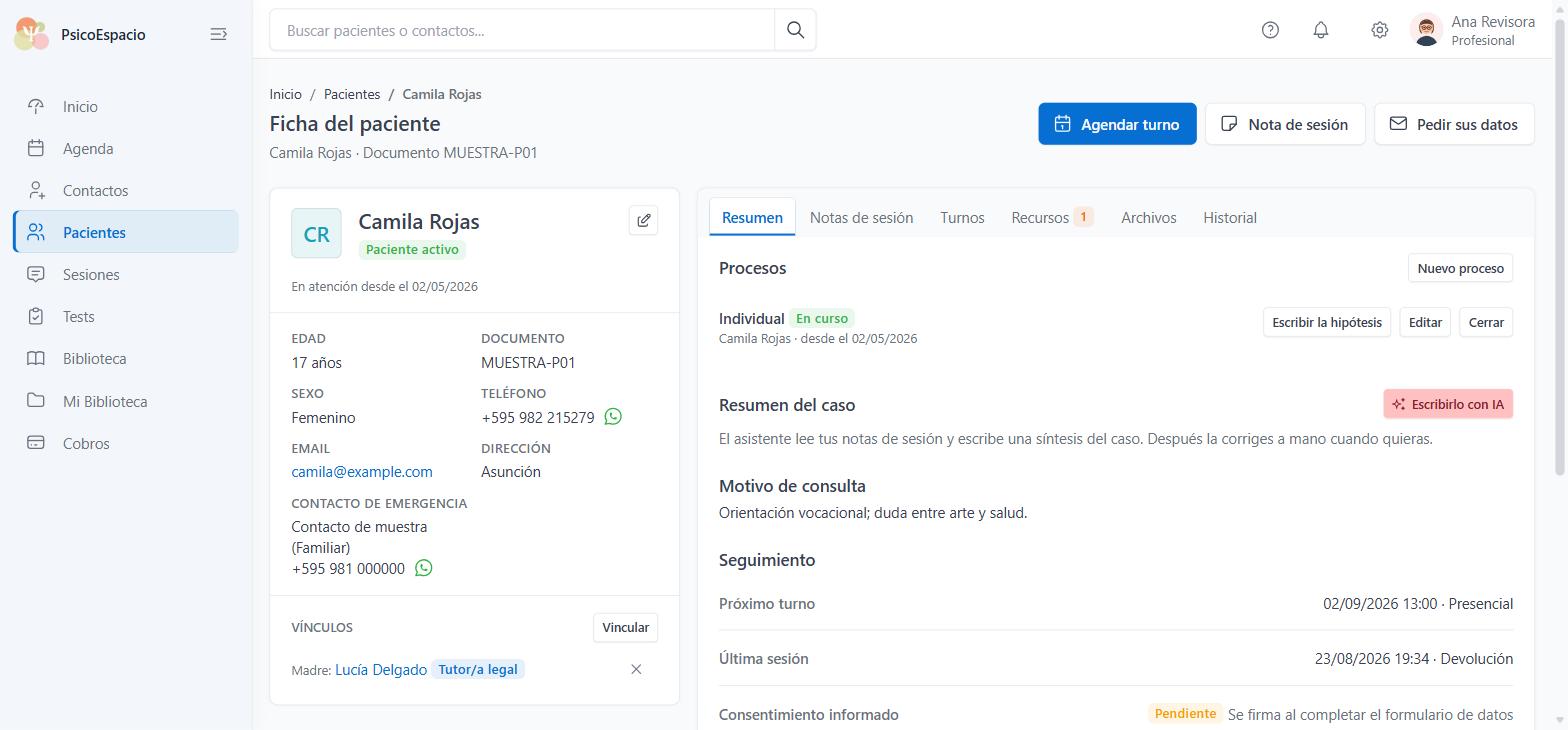1568x730 pixels.
Task: Open the Recursos tab
Action: coord(1052,217)
